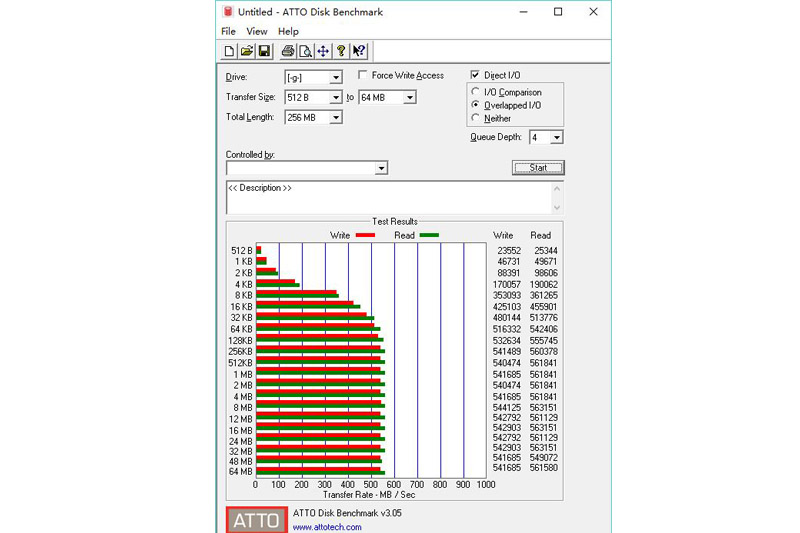Image resolution: width=800 pixels, height=533 pixels.
Task: Expand the Drive dropdown
Action: point(336,78)
